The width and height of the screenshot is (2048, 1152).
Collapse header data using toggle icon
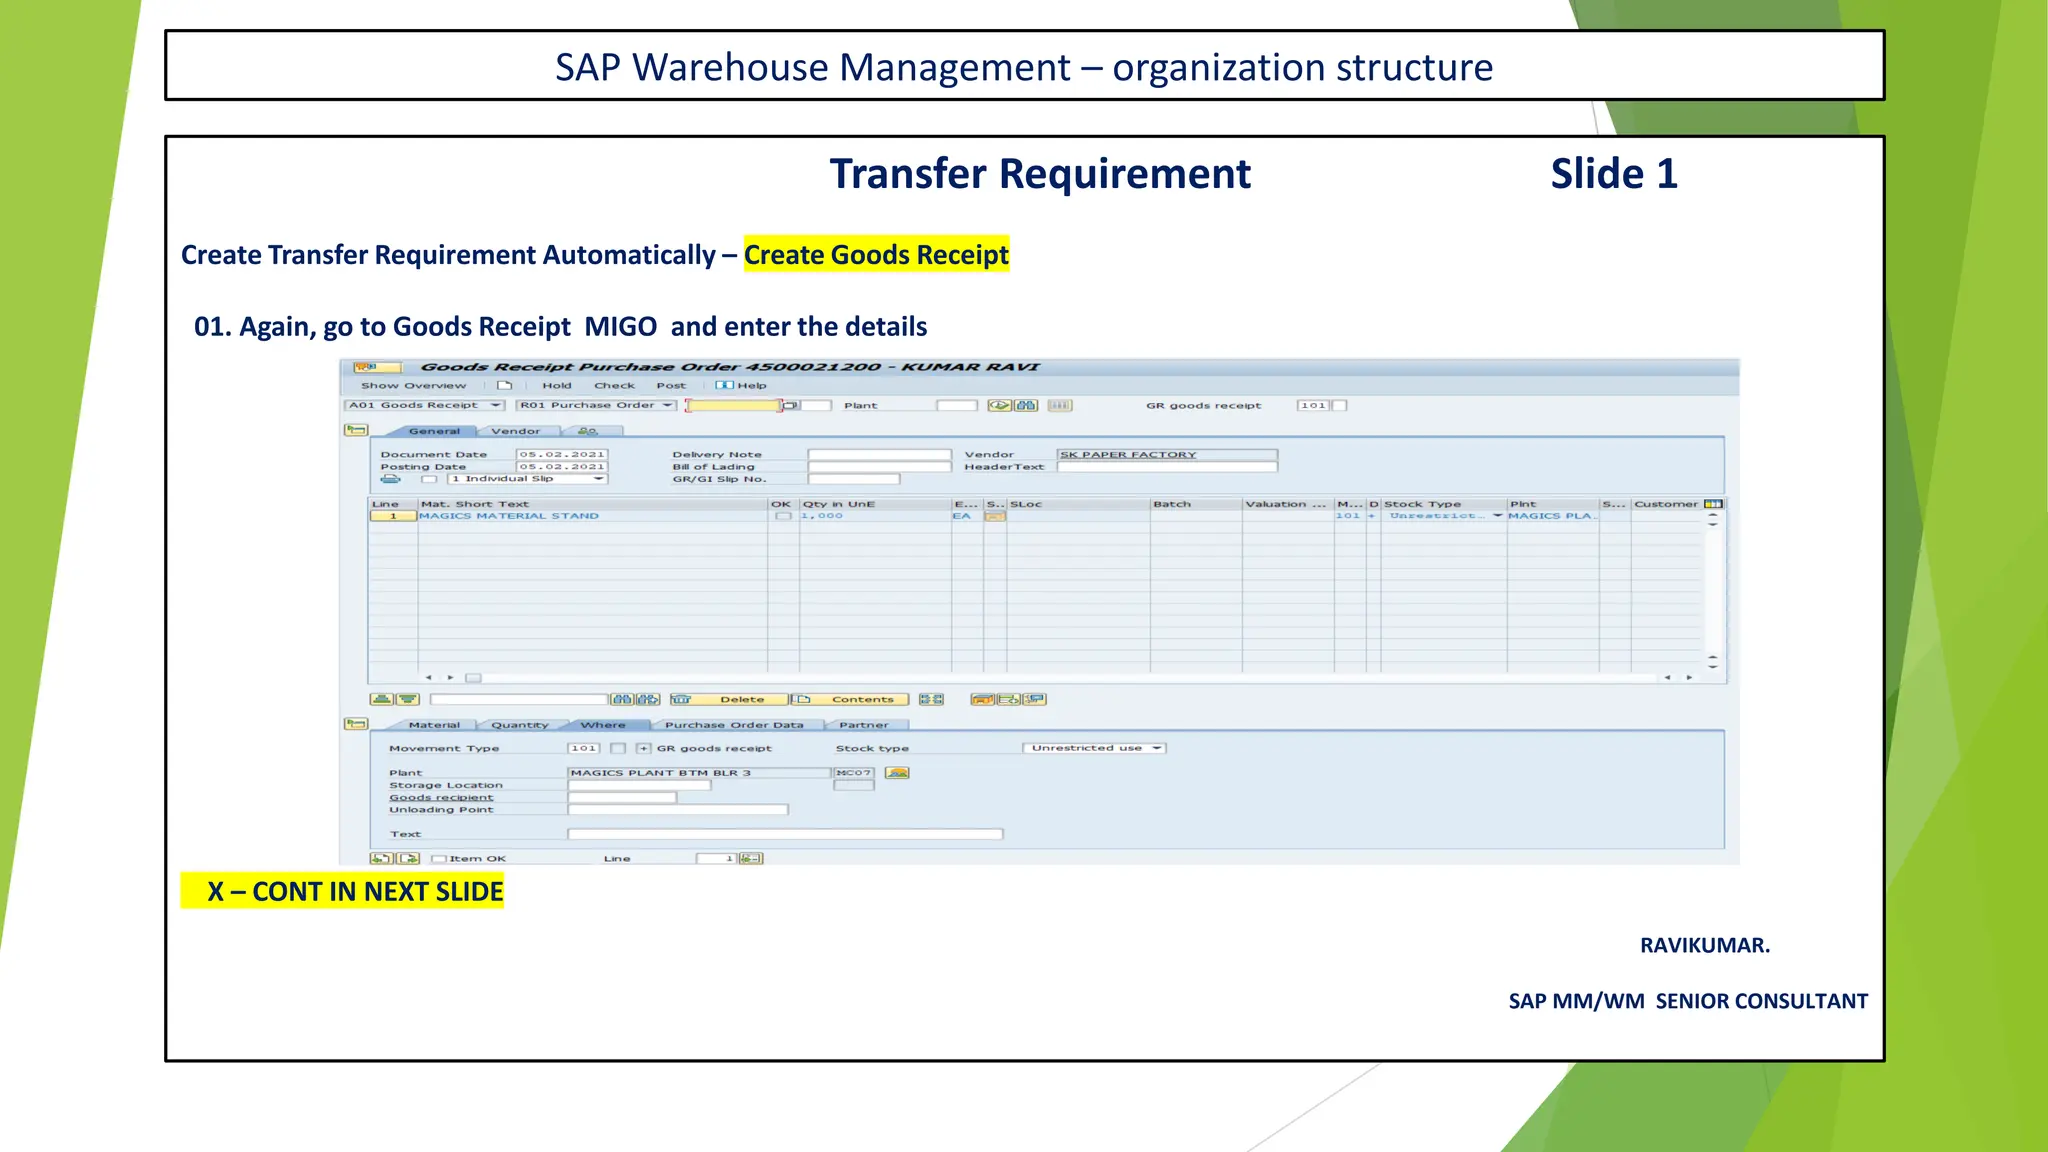(356, 430)
